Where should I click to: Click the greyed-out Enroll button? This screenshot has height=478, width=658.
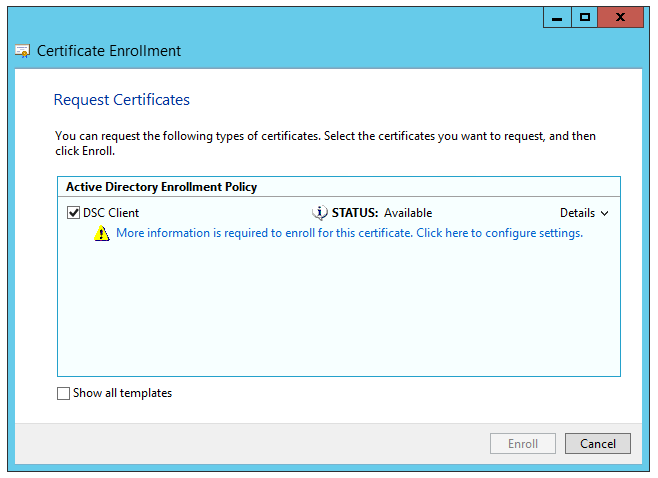523,443
